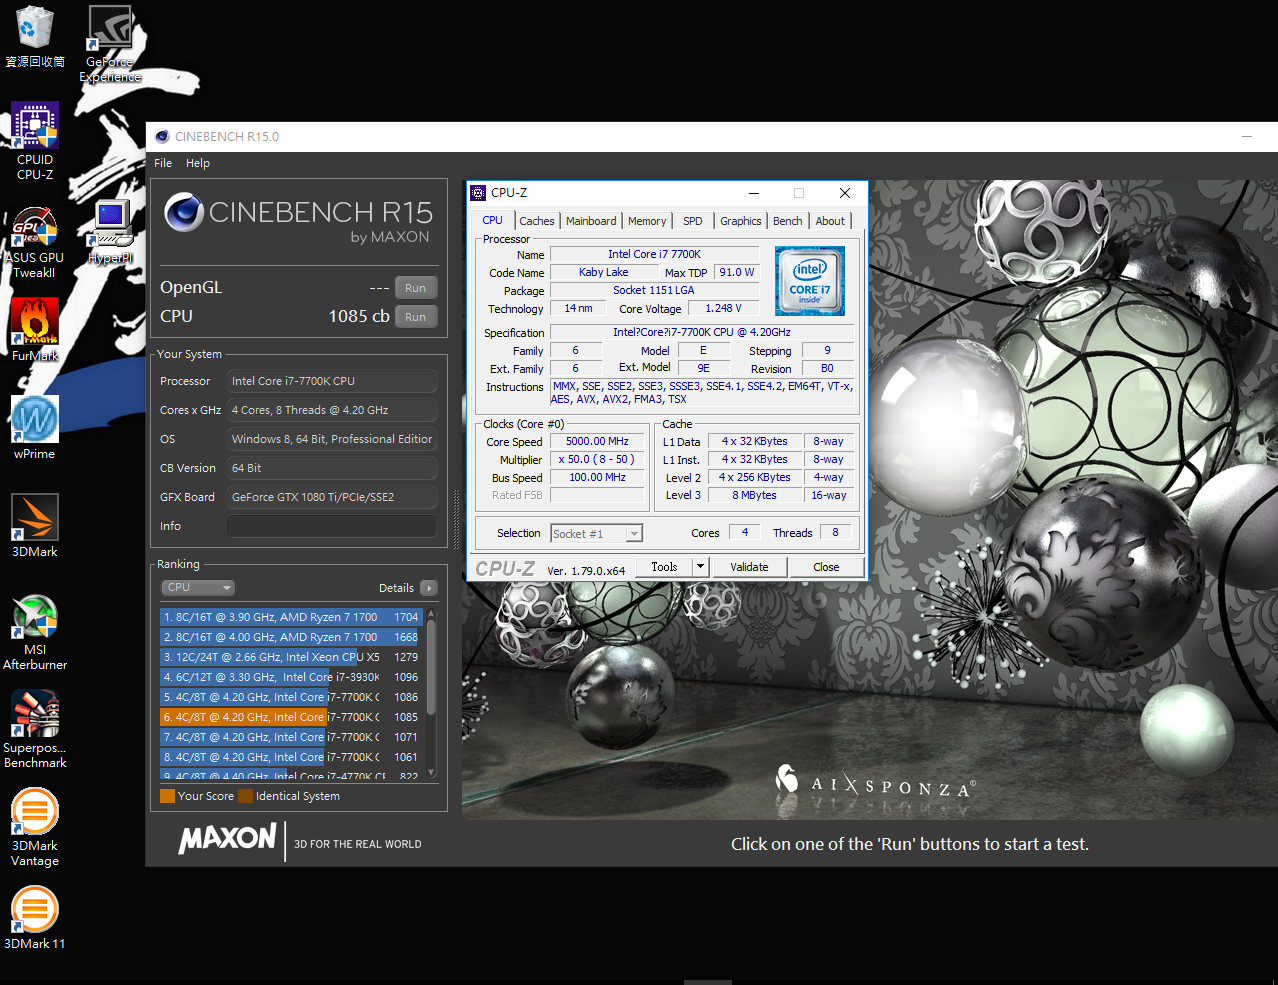Launch the HyperPI desktop icon
This screenshot has width=1278, height=985.
click(110, 231)
